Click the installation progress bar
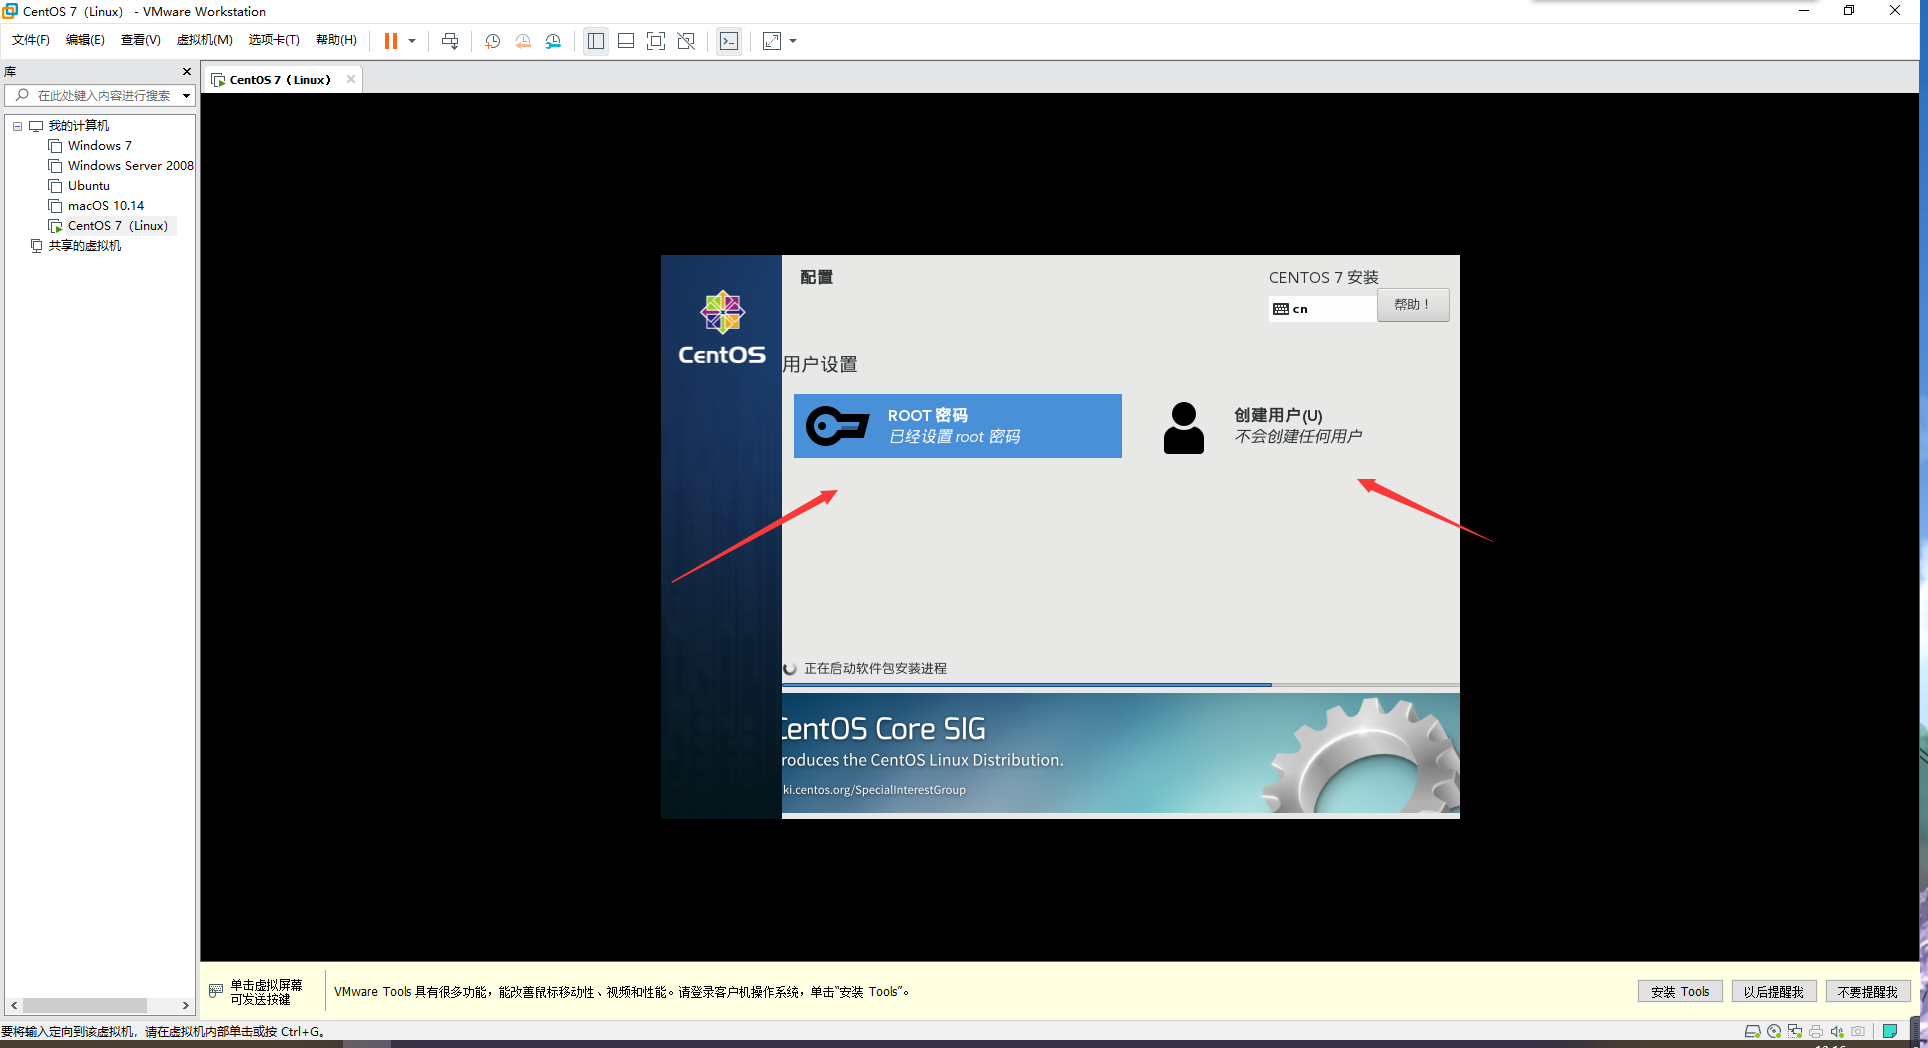The image size is (1928, 1048). click(1120, 685)
